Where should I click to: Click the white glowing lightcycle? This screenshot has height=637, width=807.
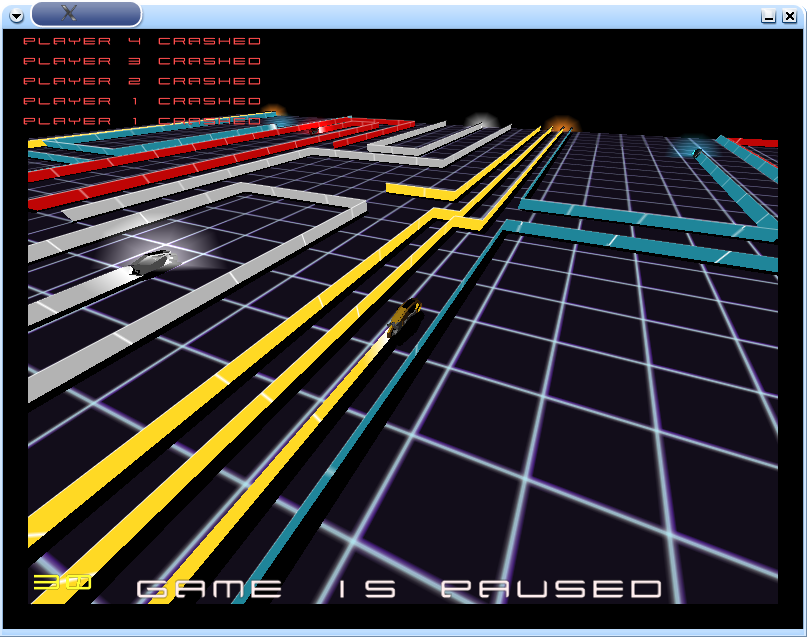(153, 261)
